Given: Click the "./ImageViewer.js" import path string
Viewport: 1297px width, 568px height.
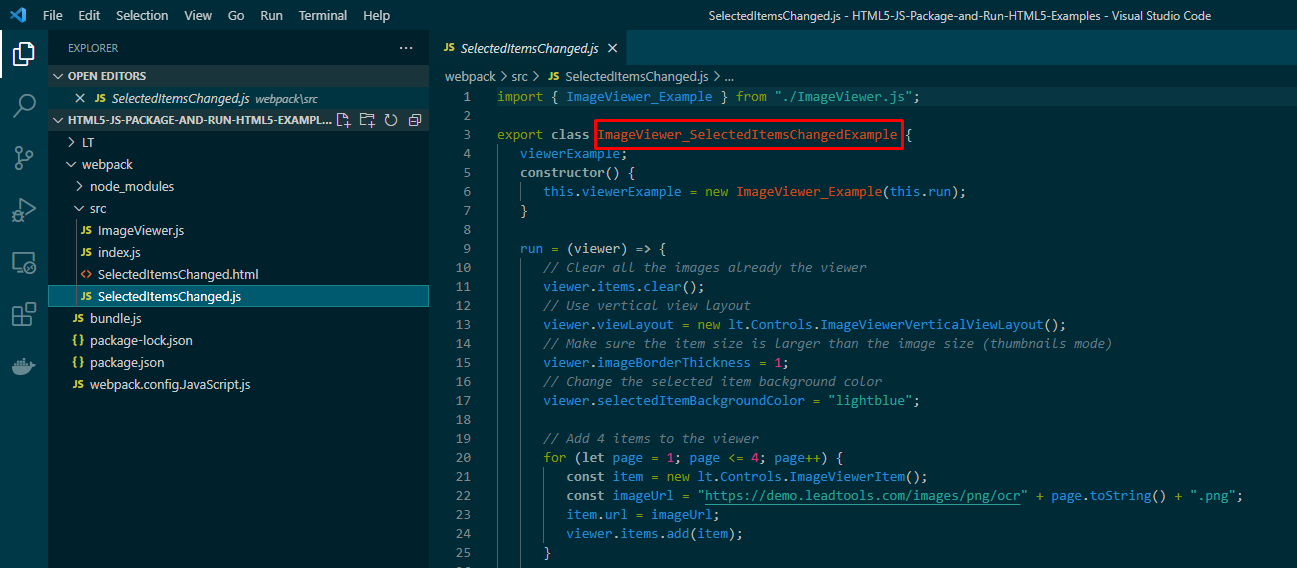Looking at the screenshot, I should coord(842,97).
